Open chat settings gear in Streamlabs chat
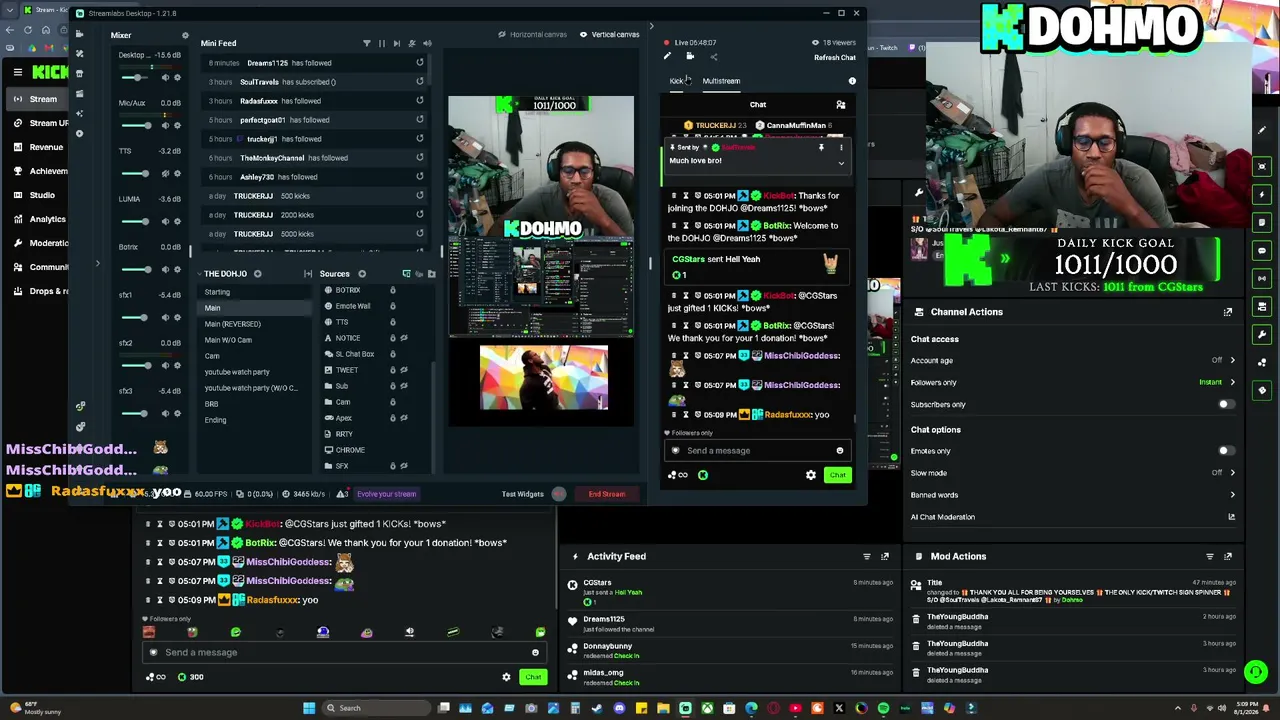The image size is (1280, 720). 811,475
